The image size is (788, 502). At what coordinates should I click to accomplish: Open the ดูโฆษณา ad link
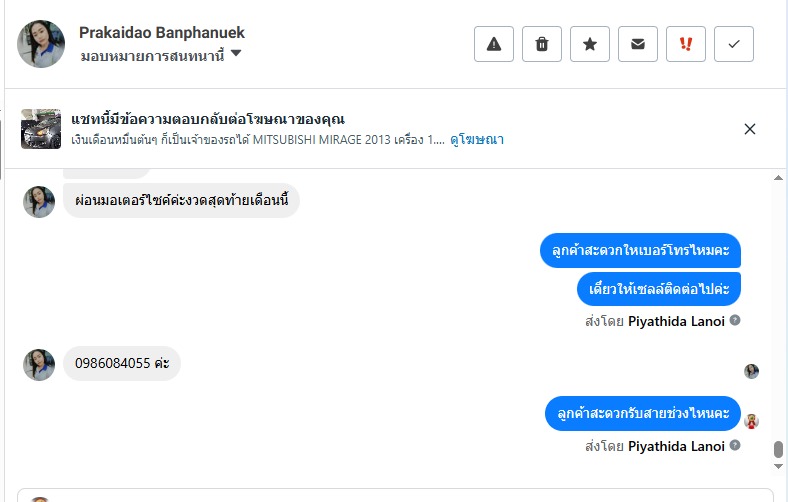(x=476, y=140)
